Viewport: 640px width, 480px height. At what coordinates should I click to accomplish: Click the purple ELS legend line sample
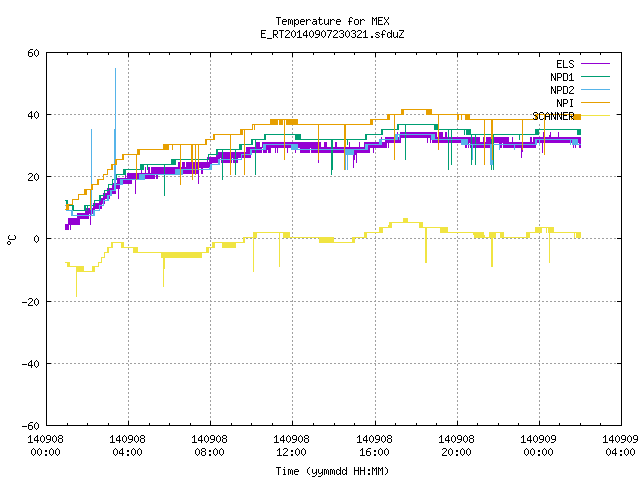coord(595,64)
